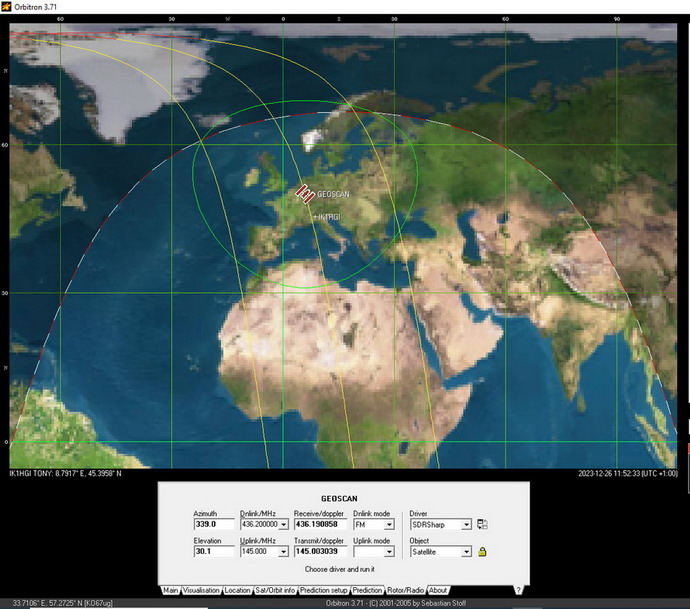Click the GEOSCAN label on the map
Screen dimensions: 690x609
333,194
